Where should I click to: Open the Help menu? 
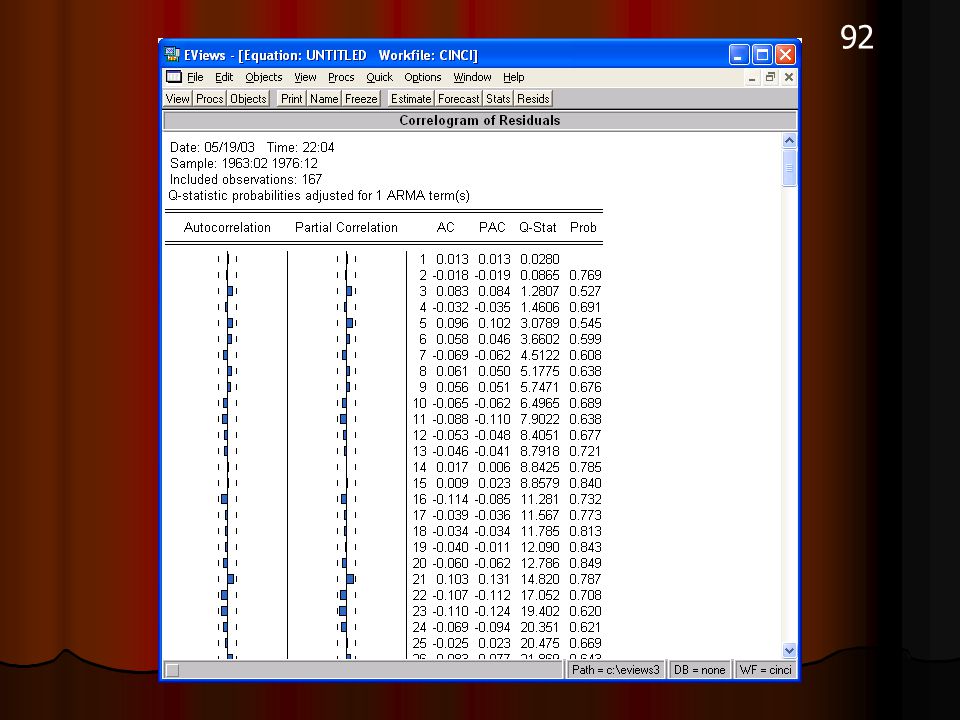tap(514, 77)
